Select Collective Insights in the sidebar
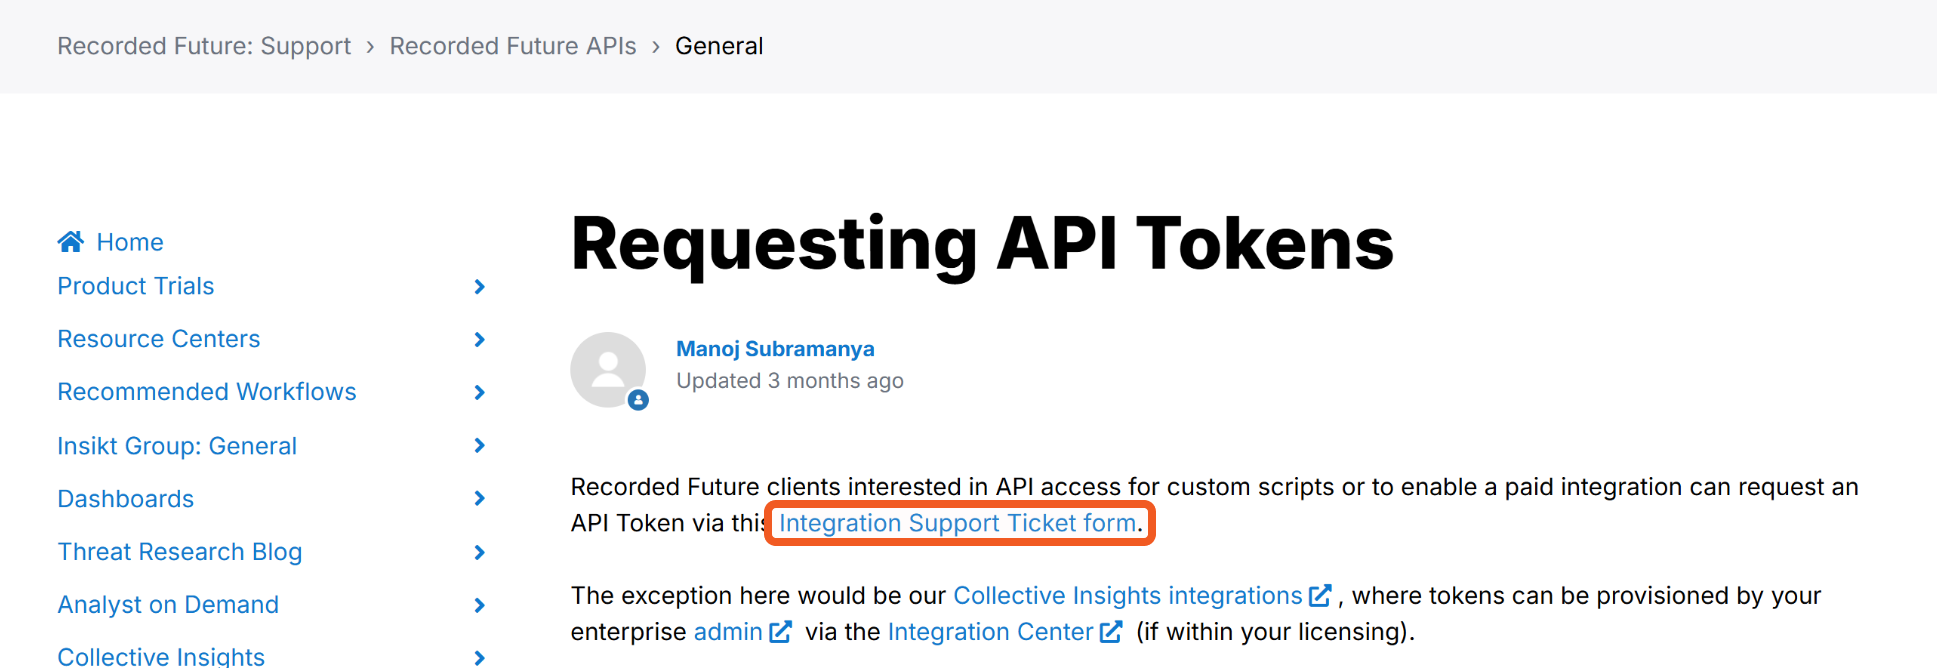 (x=161, y=656)
